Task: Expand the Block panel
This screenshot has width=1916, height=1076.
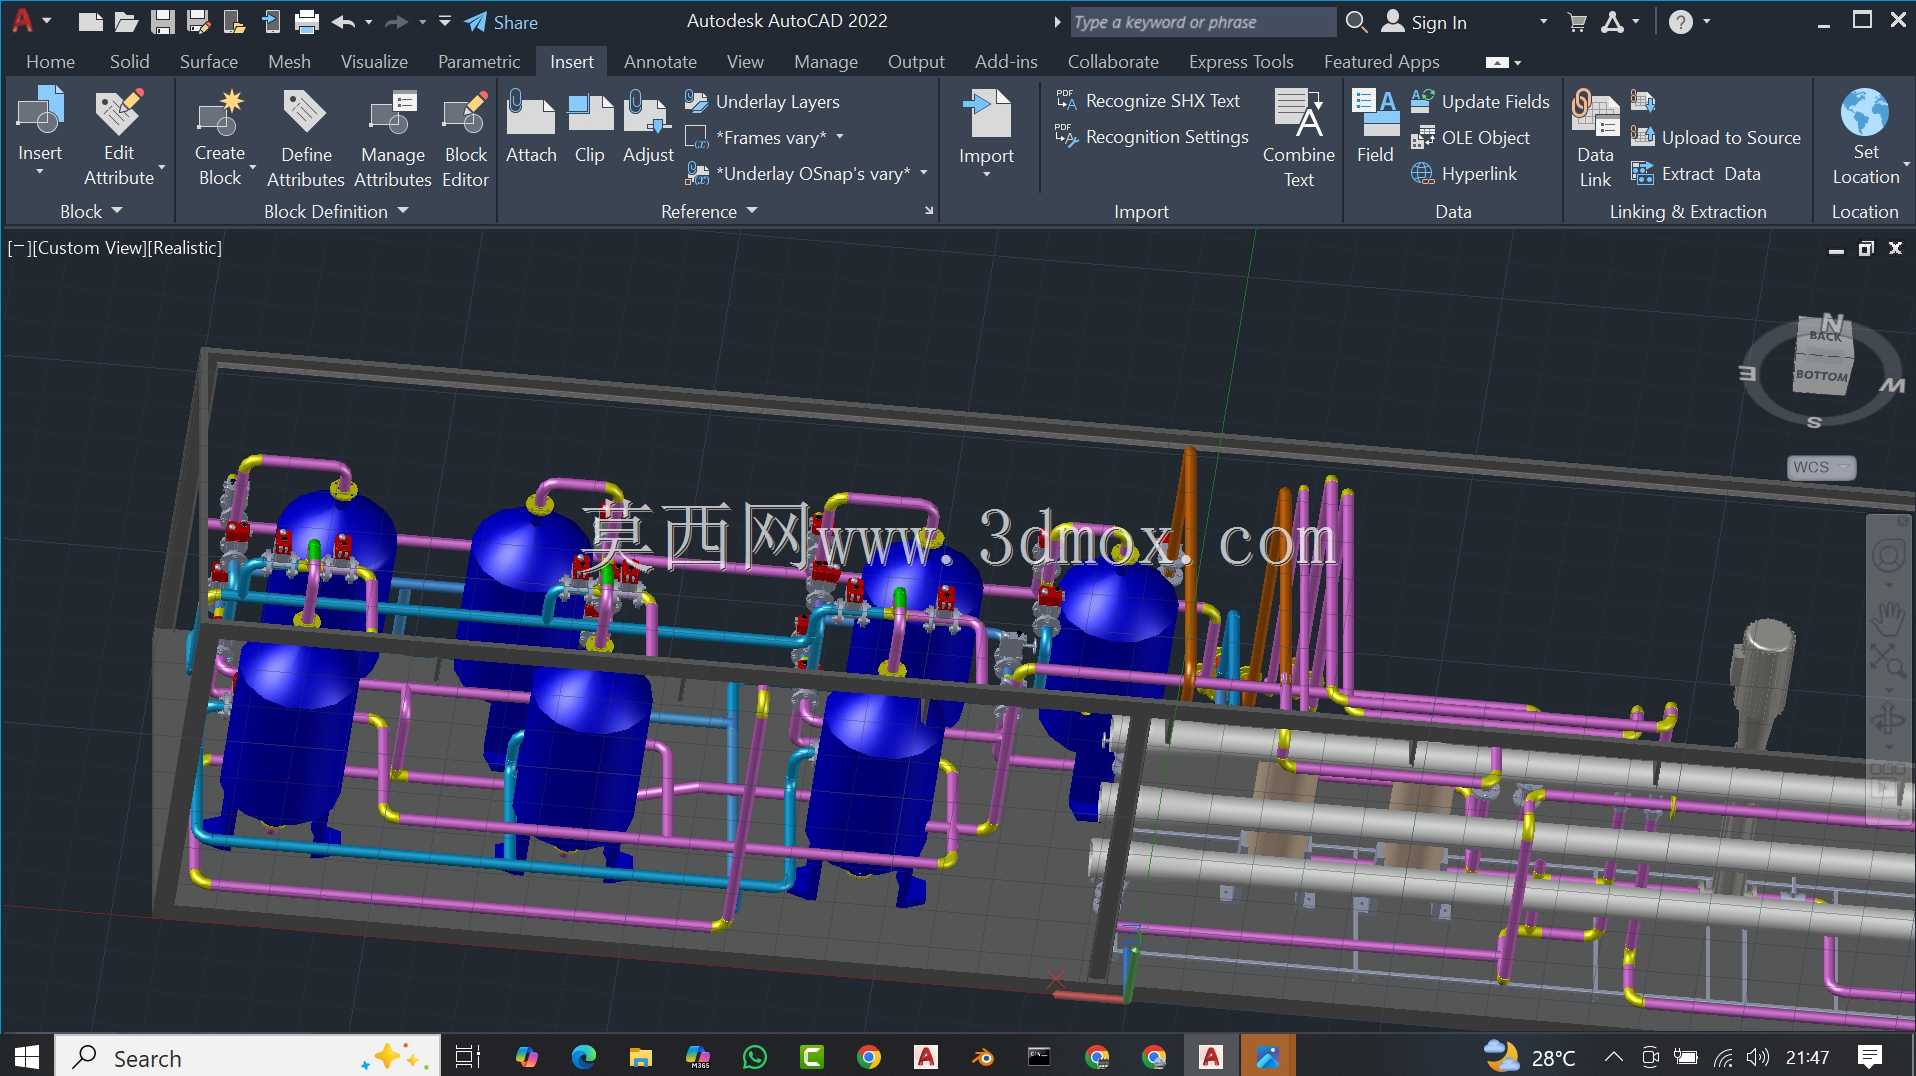Action: point(91,211)
